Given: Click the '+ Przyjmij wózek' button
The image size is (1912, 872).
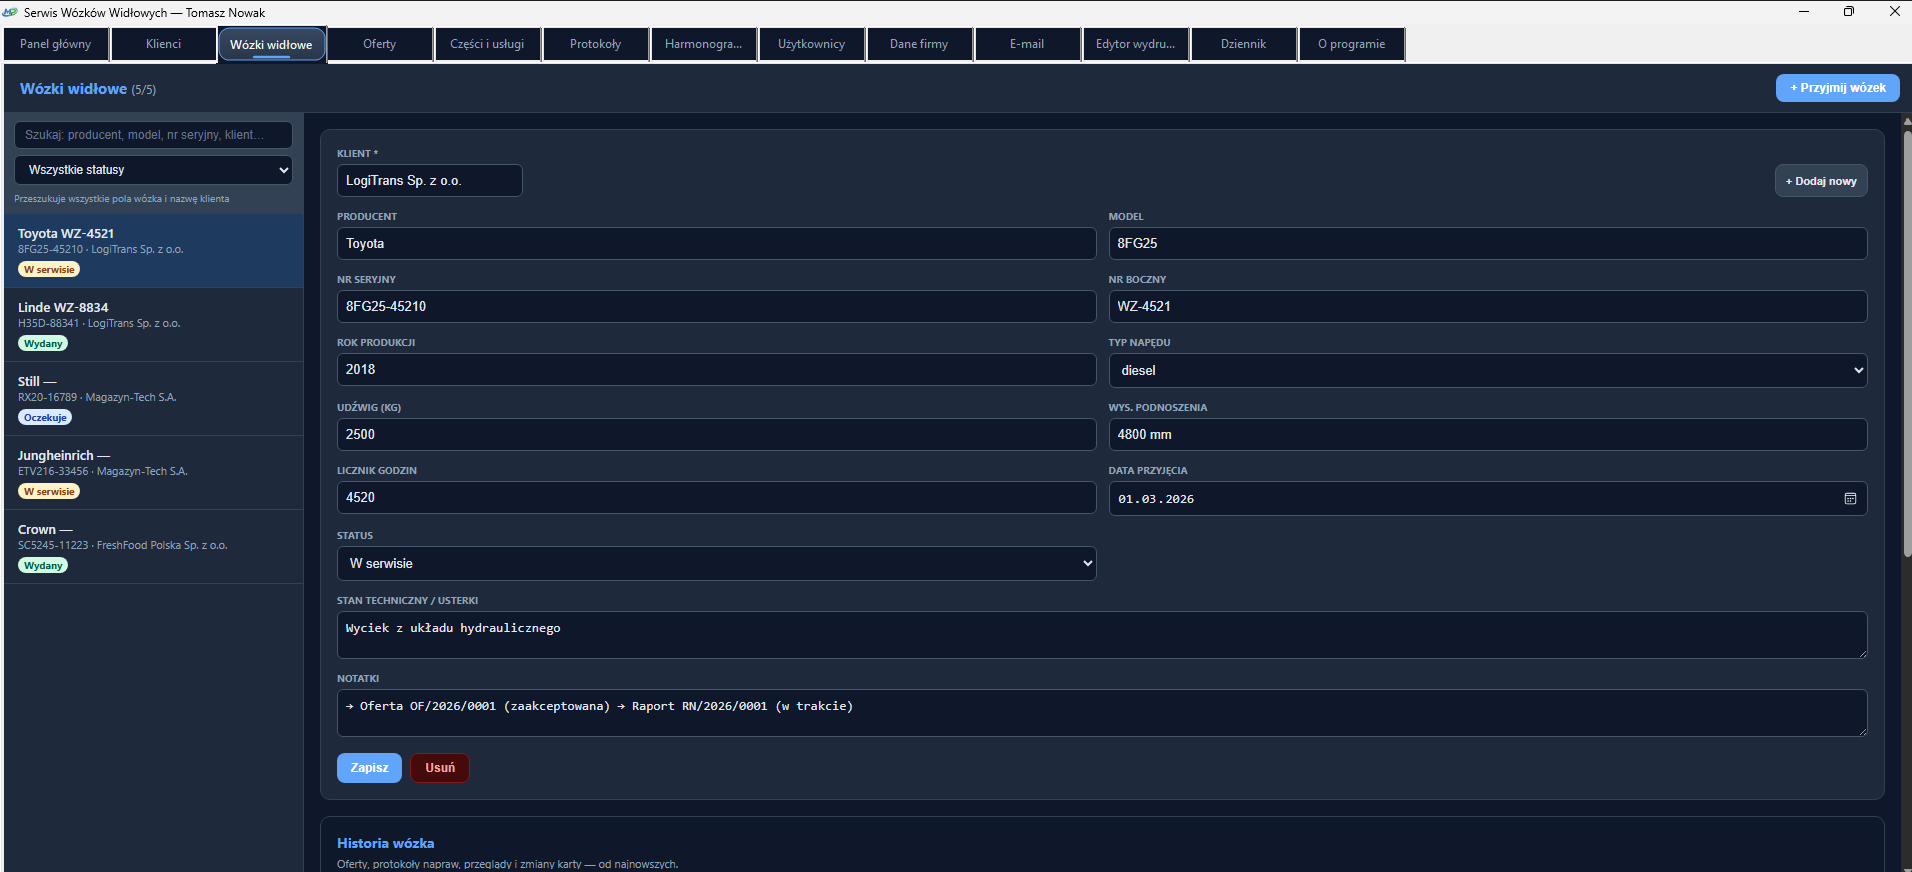Looking at the screenshot, I should (1838, 88).
